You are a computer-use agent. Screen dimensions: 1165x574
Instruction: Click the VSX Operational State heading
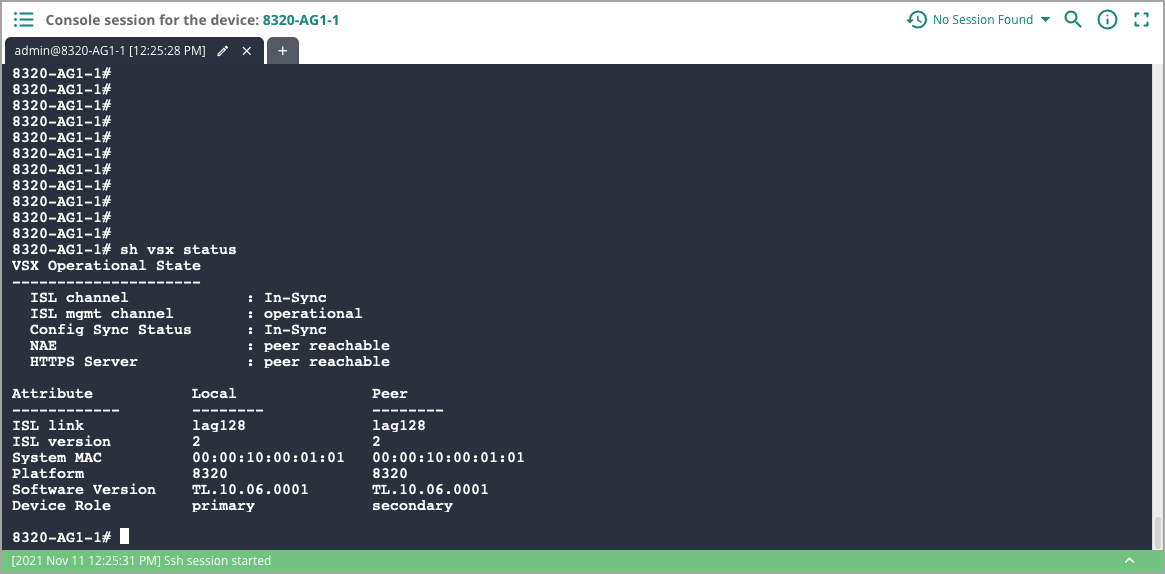pos(106,265)
